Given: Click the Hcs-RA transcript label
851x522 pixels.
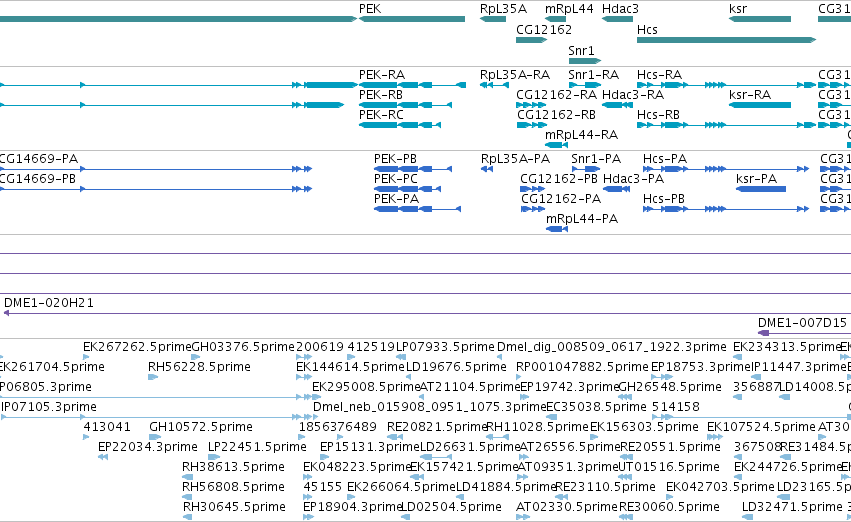Looking at the screenshot, I should pos(658,74).
